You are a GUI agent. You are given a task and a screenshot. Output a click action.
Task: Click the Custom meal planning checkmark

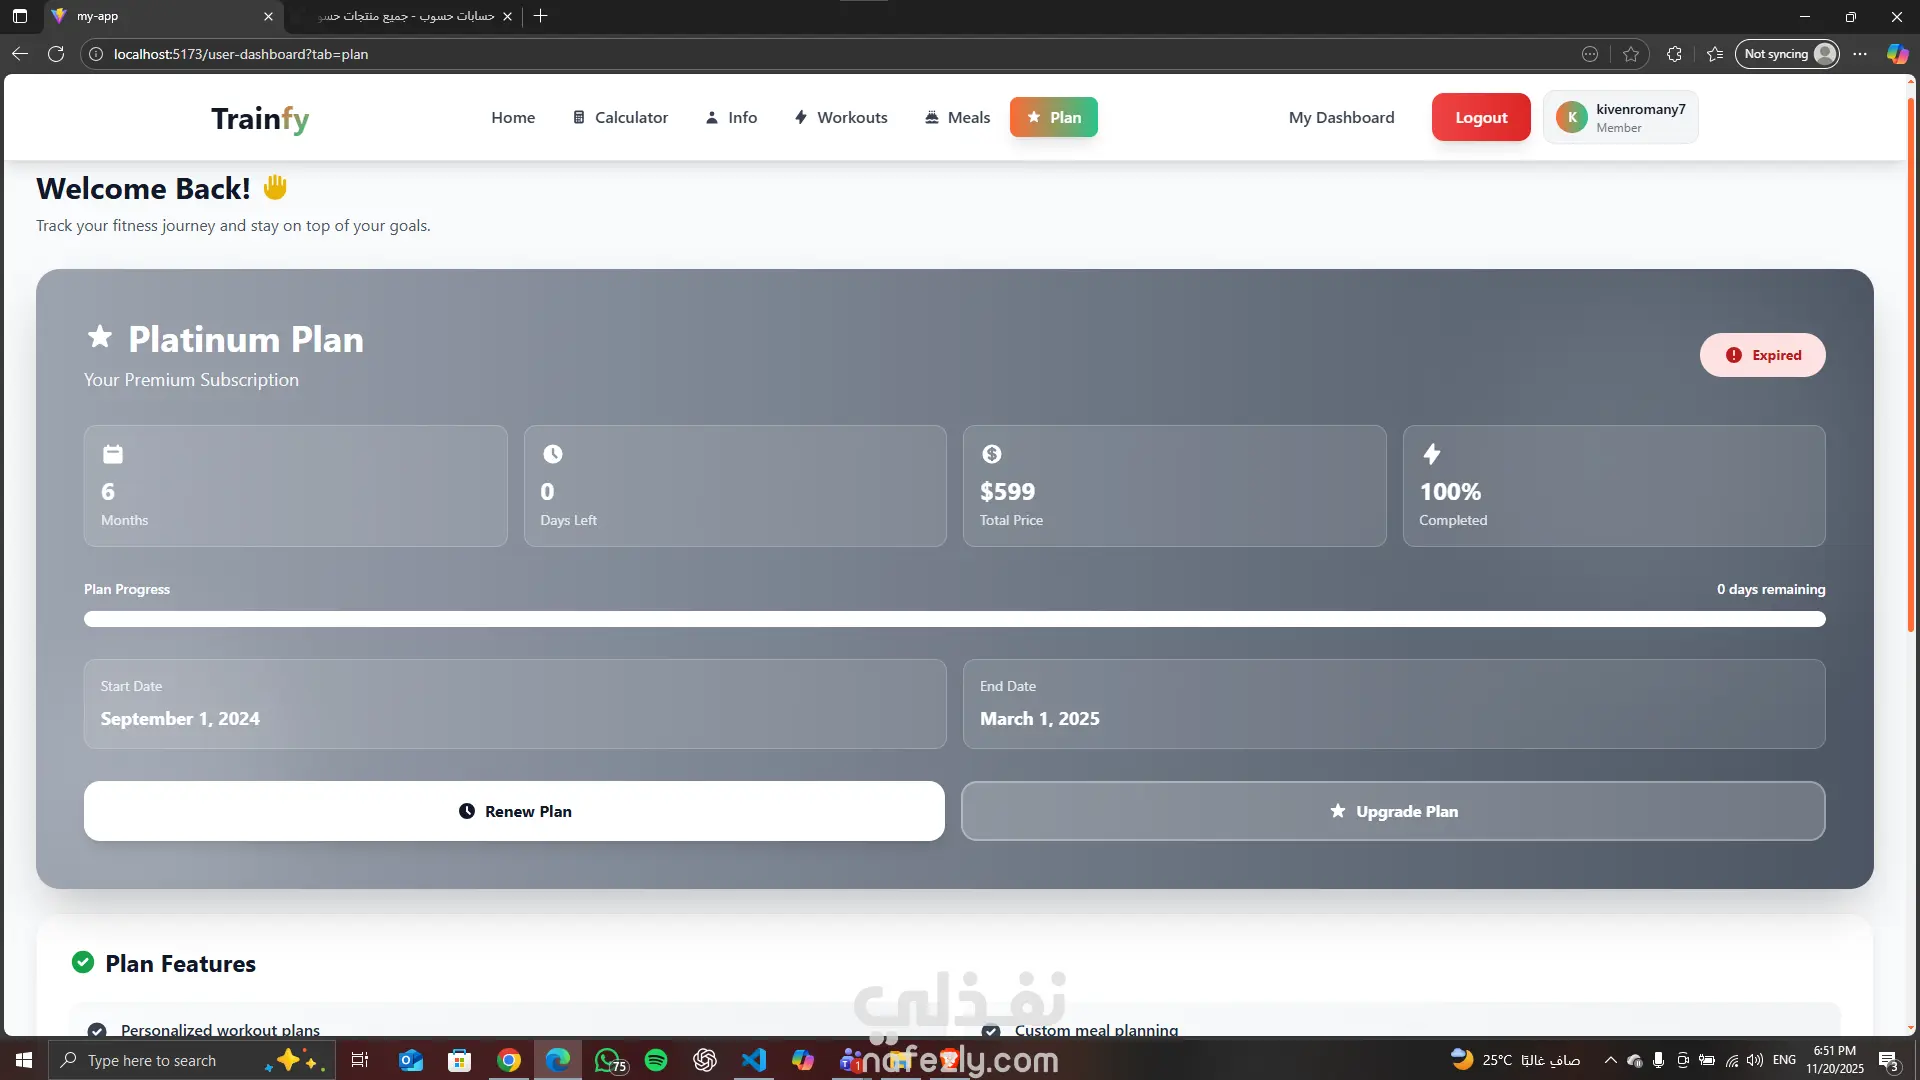click(991, 1030)
